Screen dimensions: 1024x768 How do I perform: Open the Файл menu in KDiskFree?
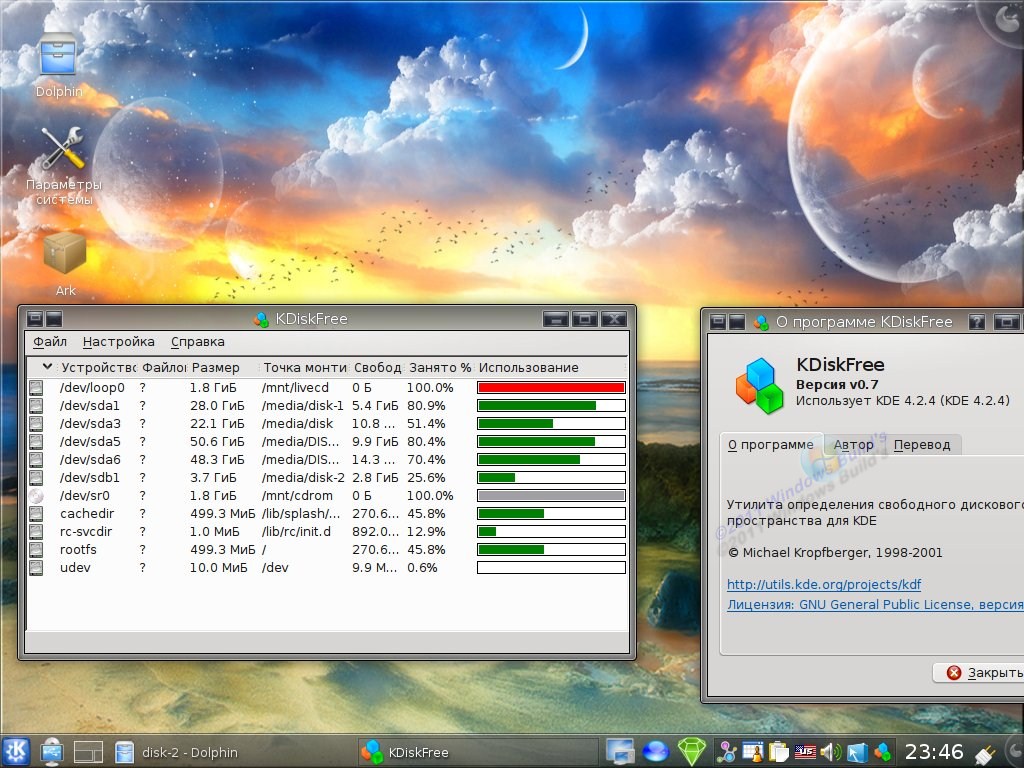(x=50, y=342)
